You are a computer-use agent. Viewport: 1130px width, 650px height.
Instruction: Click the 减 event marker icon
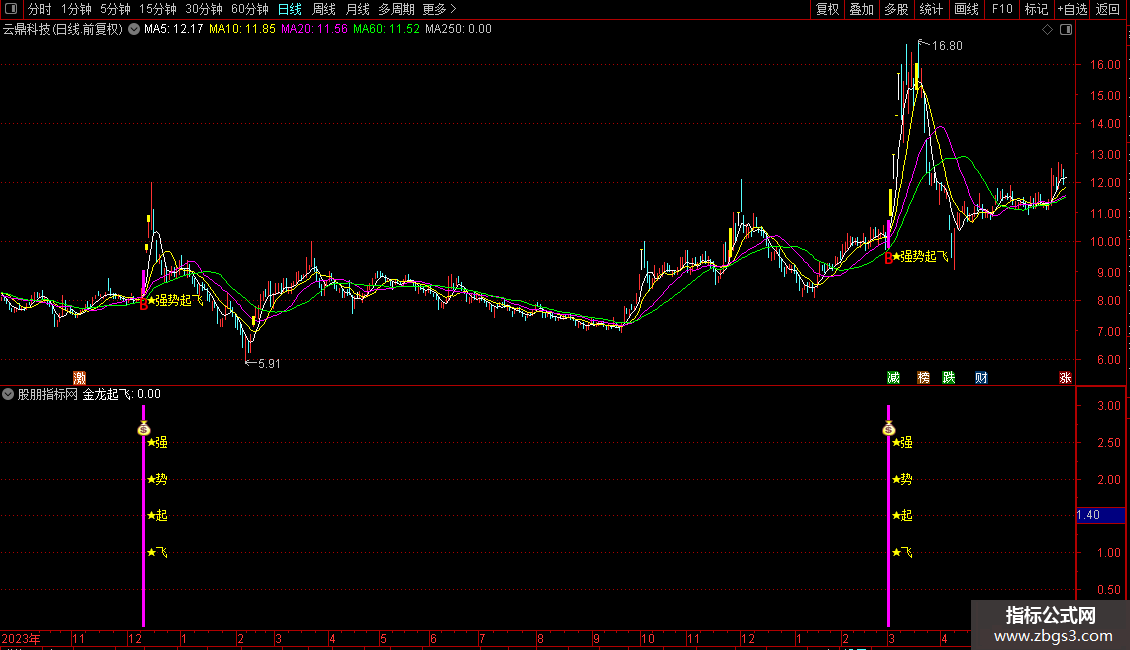(x=893, y=378)
